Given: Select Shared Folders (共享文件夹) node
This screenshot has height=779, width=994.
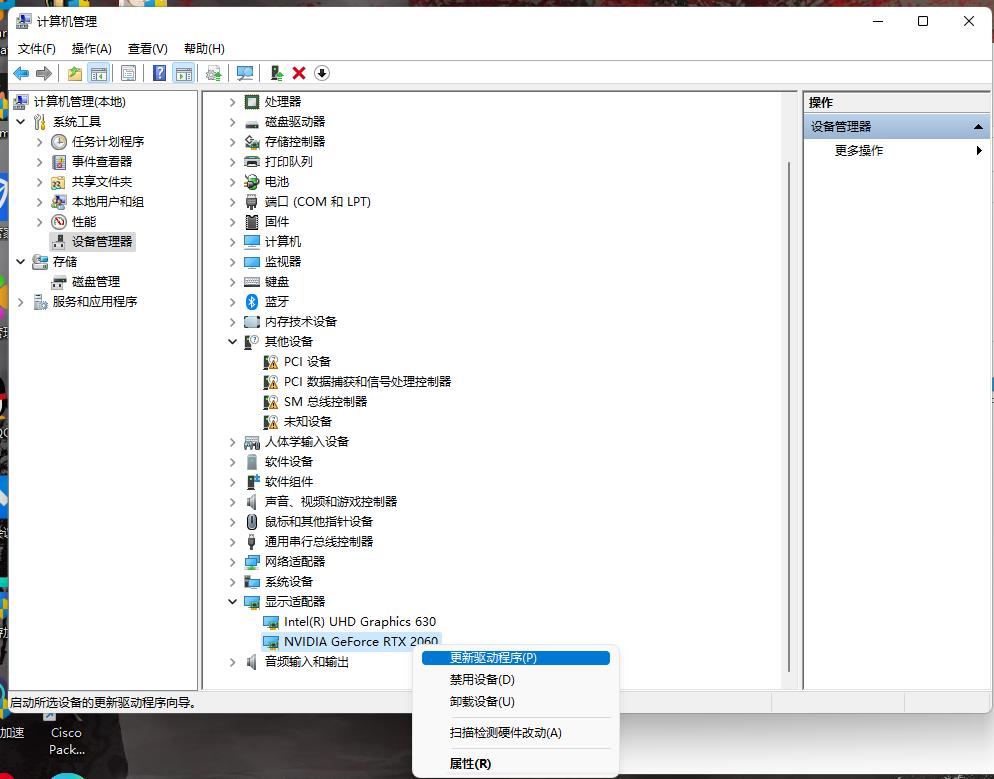Looking at the screenshot, I should 101,182.
